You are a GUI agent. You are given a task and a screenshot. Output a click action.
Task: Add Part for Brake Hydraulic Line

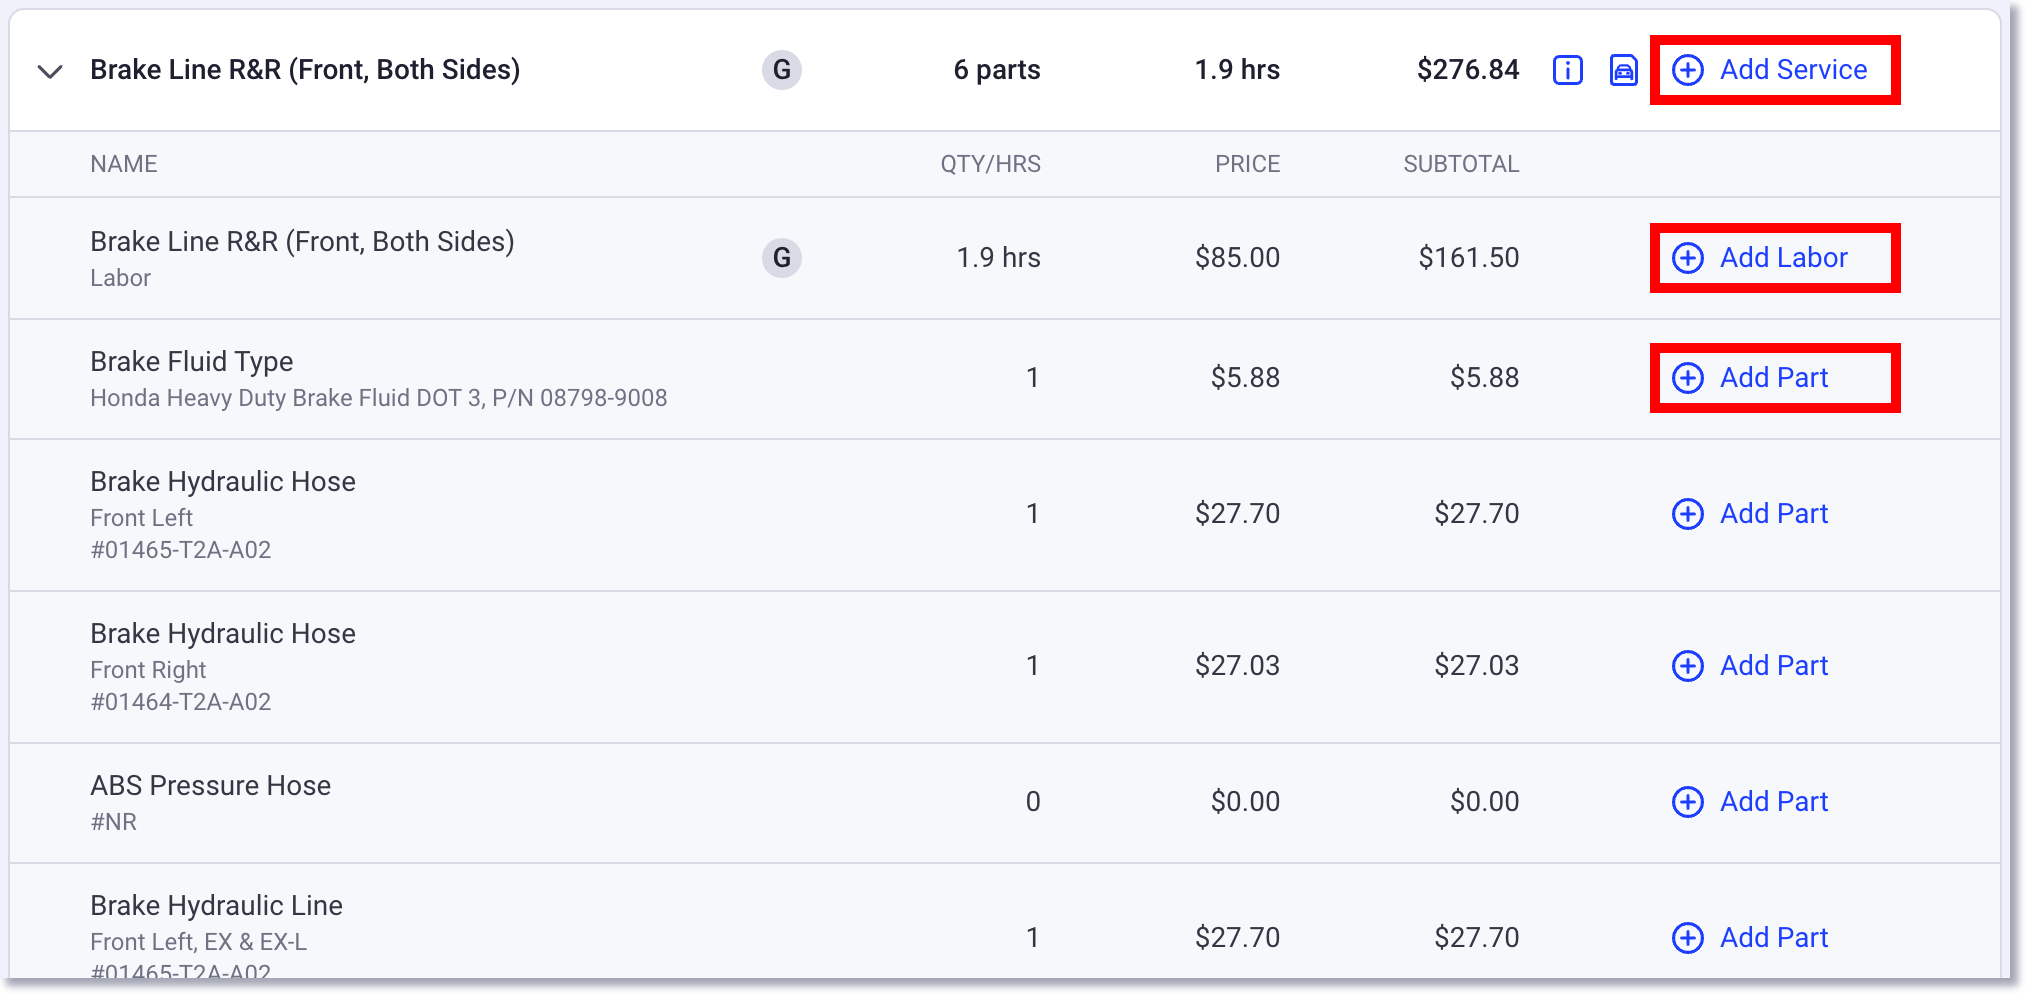point(1773,937)
